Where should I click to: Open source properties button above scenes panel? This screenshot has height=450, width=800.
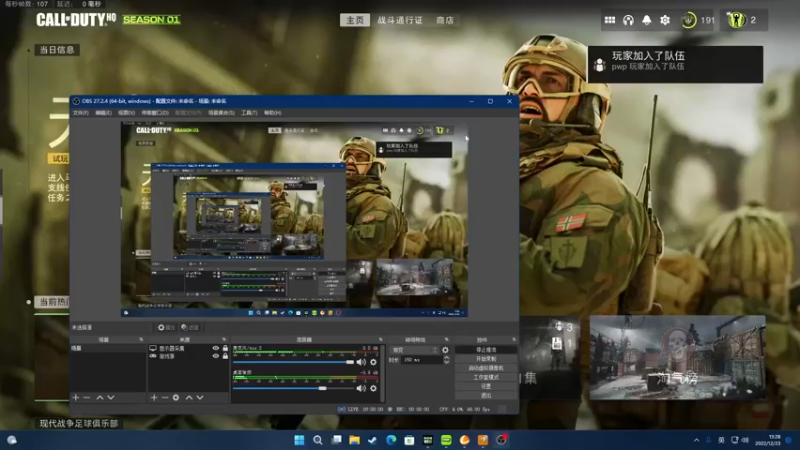(x=166, y=327)
